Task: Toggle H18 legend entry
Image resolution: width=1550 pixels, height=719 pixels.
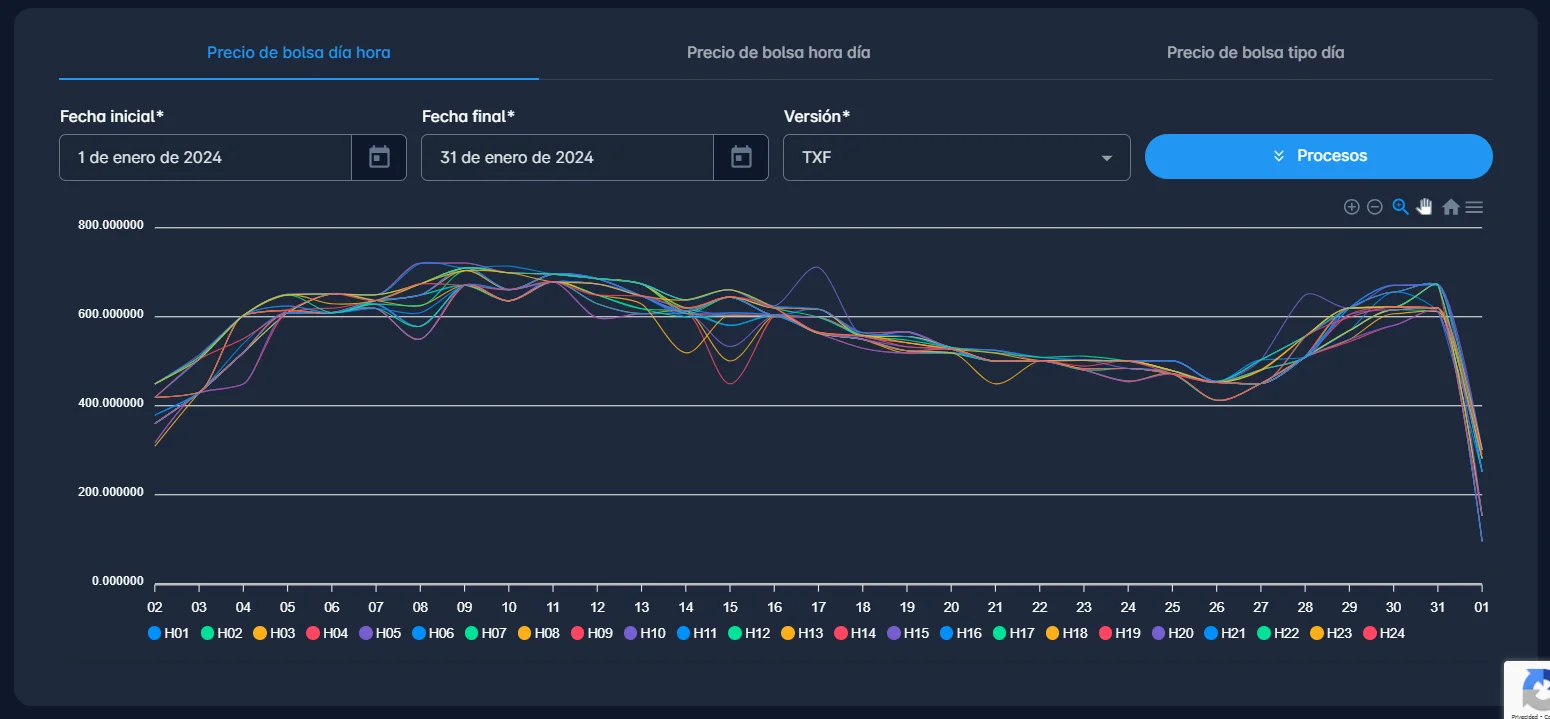Action: tap(1066, 633)
